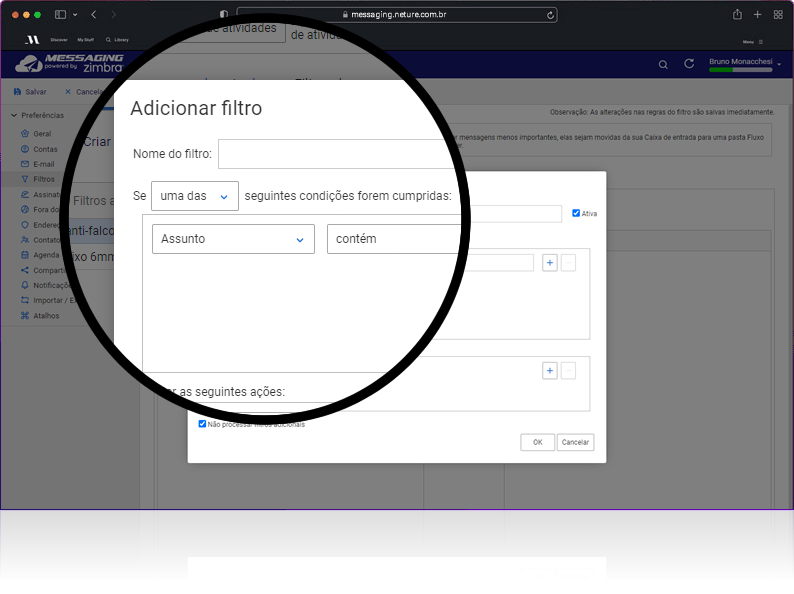Click the Importar / Exportar arrows icon
This screenshot has height=594, width=794.
(25, 300)
